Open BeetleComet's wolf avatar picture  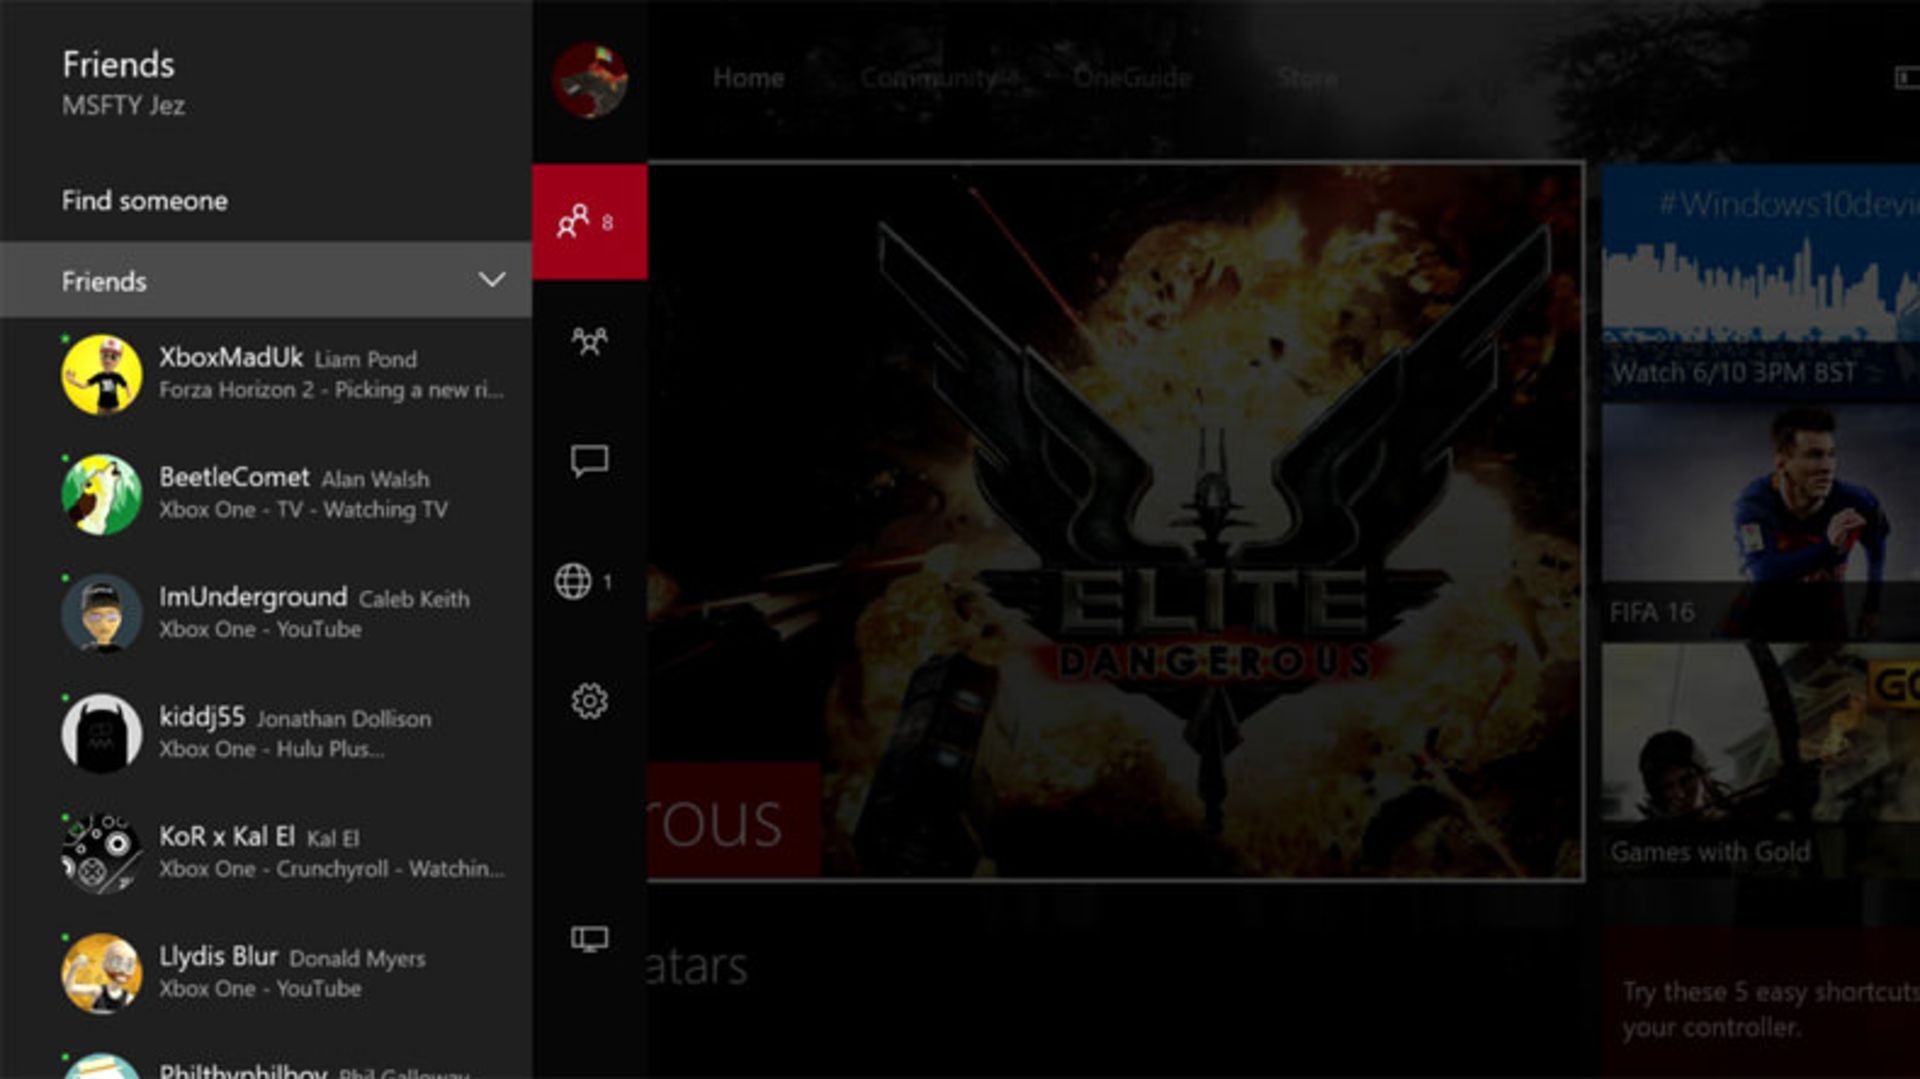point(101,495)
